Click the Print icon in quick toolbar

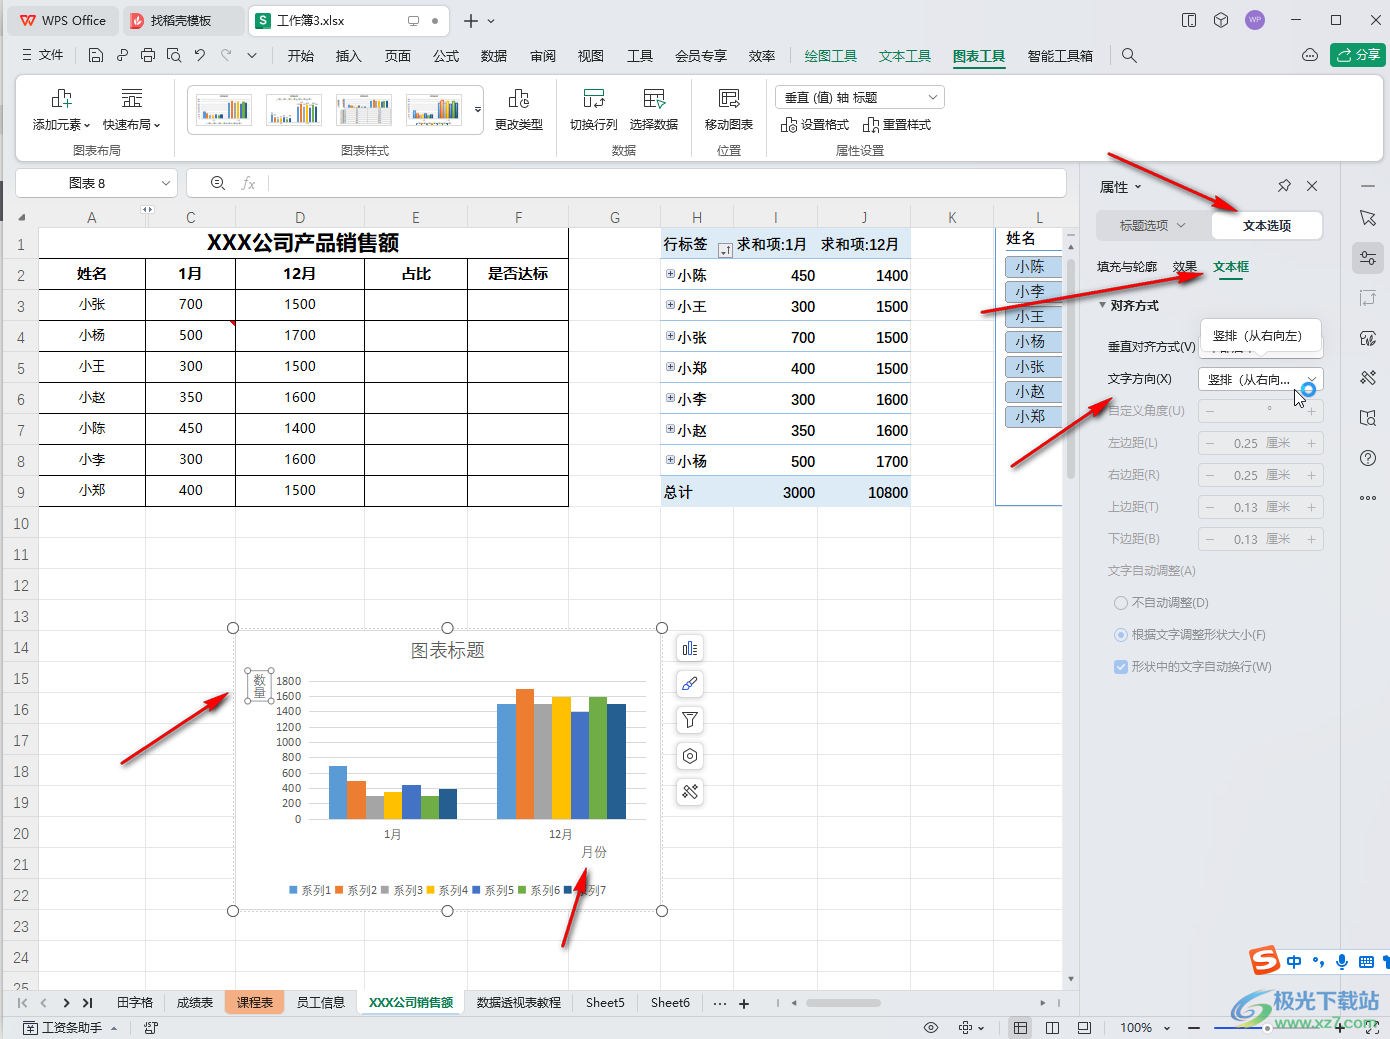pyautogui.click(x=148, y=55)
